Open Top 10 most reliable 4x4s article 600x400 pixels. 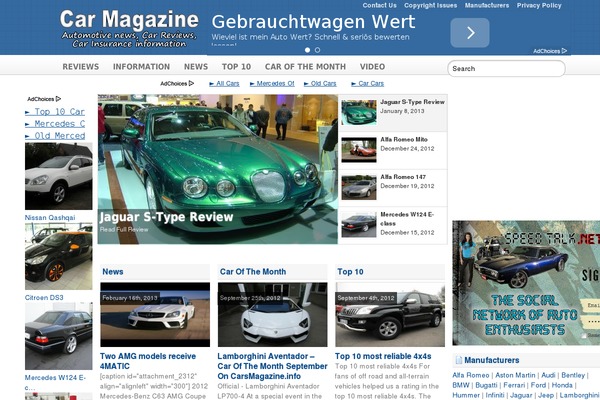coord(383,356)
